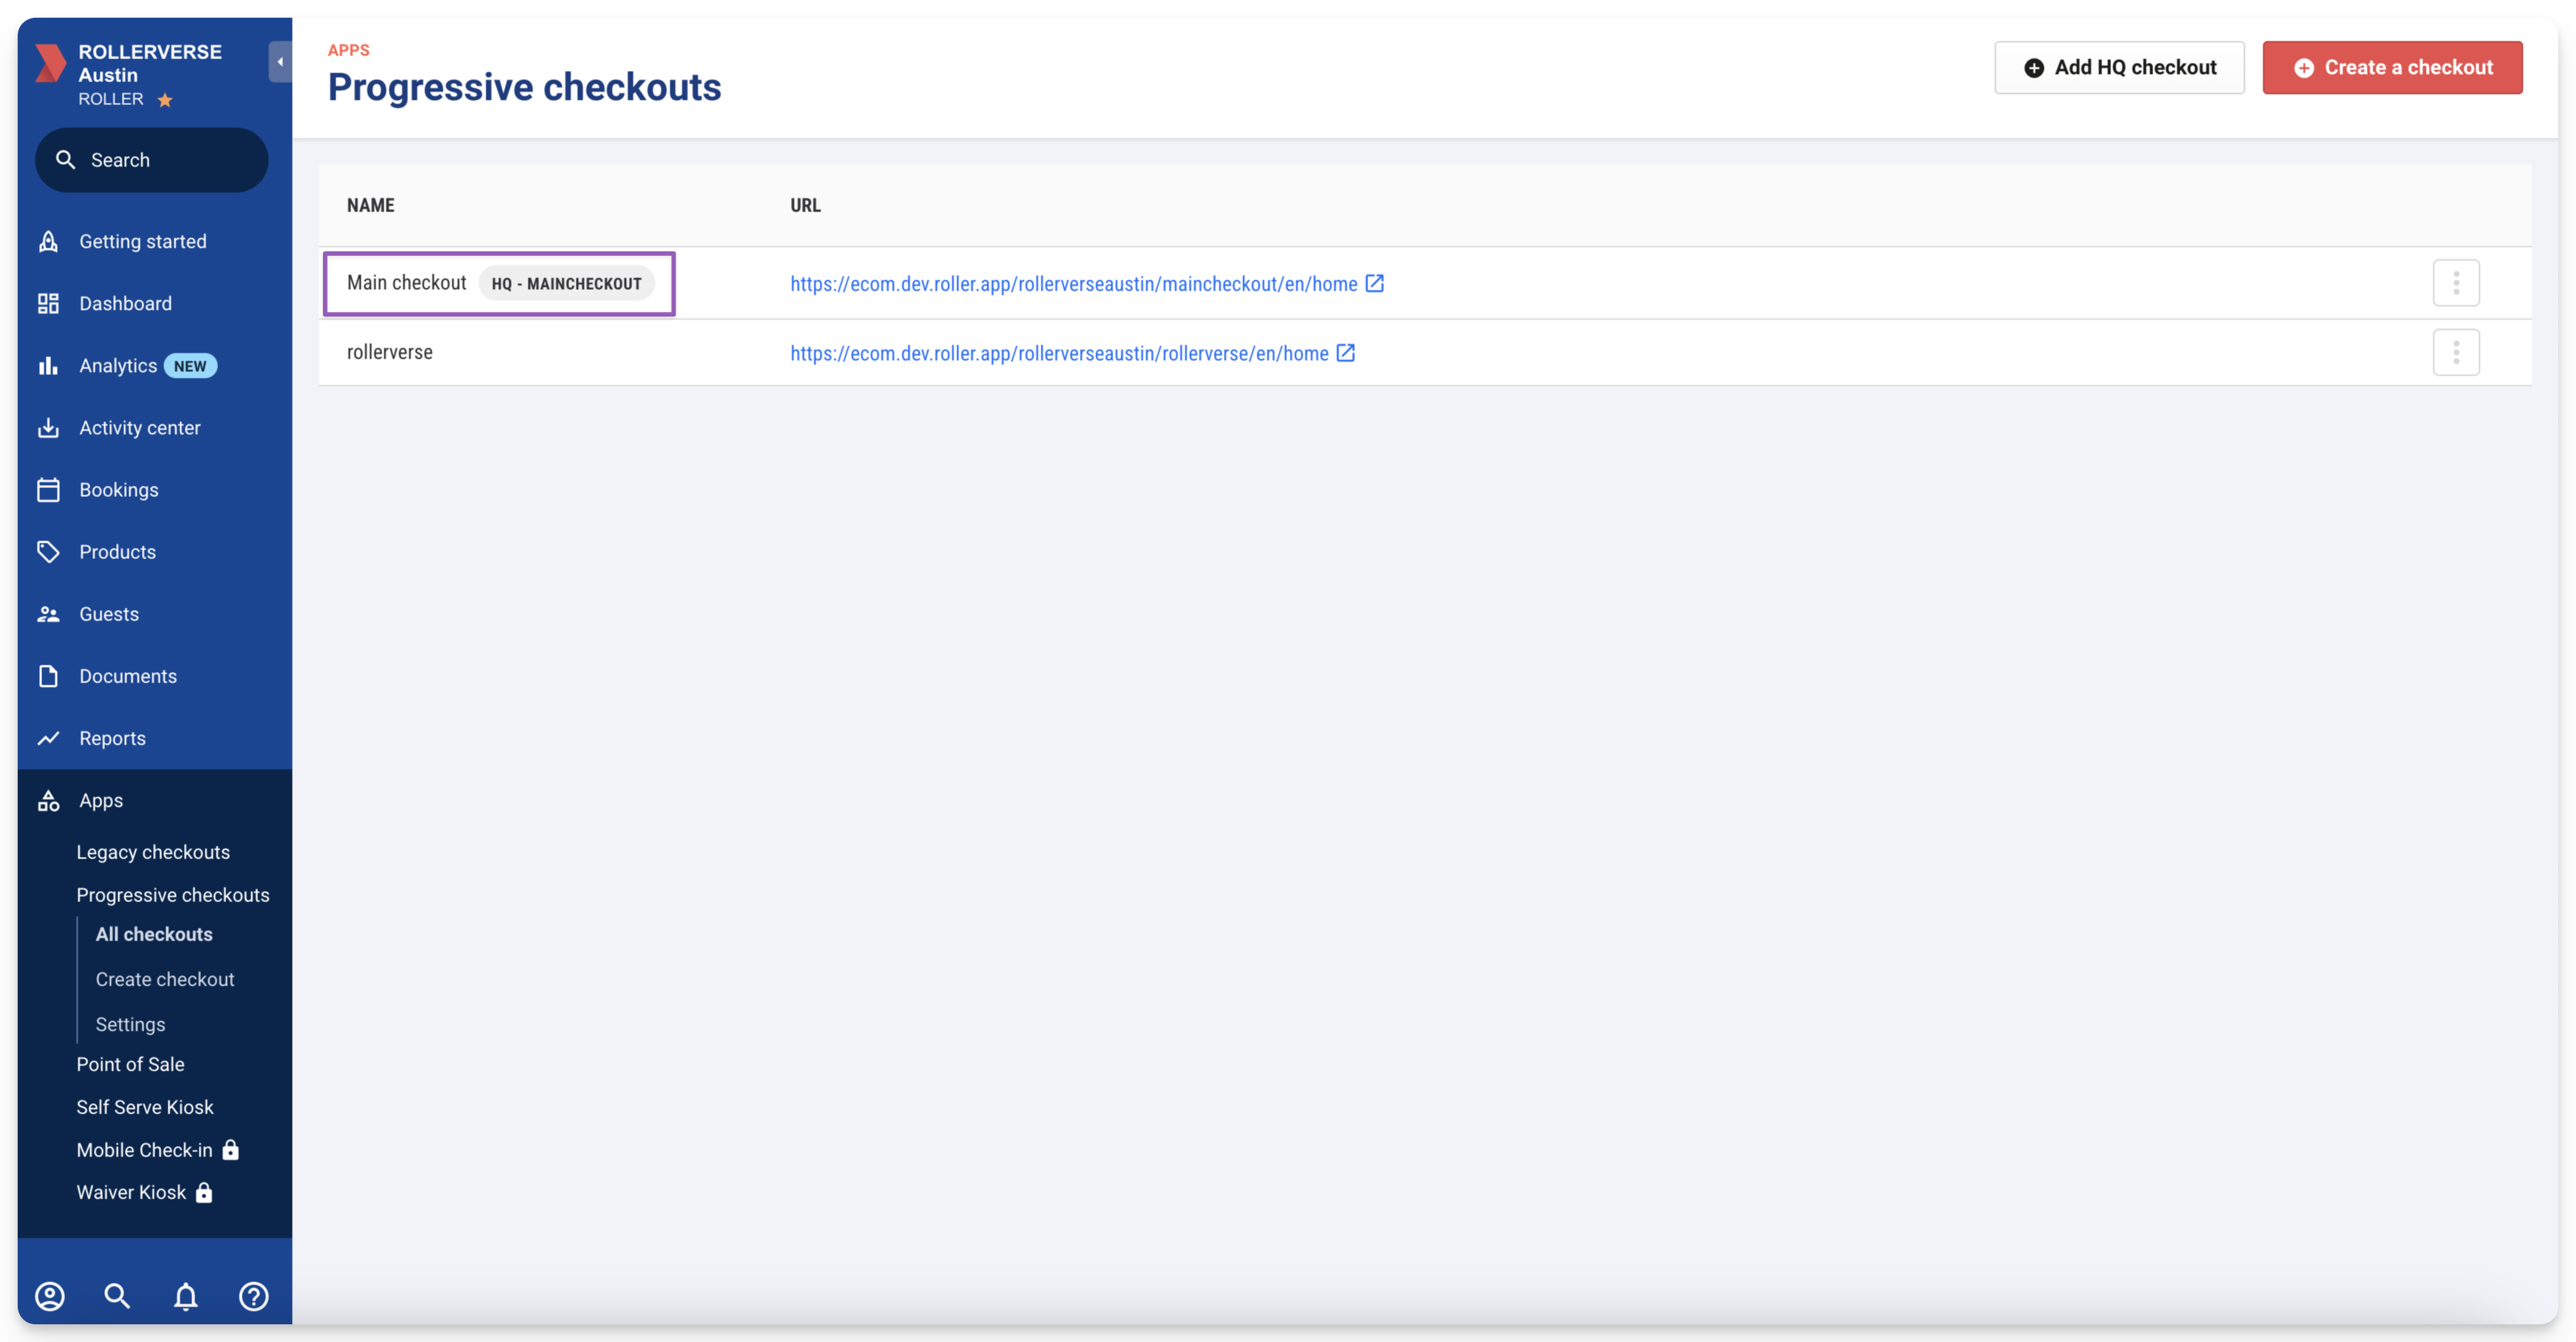Collapse the Apps menu
The height and width of the screenshot is (1342, 2576).
[101, 801]
